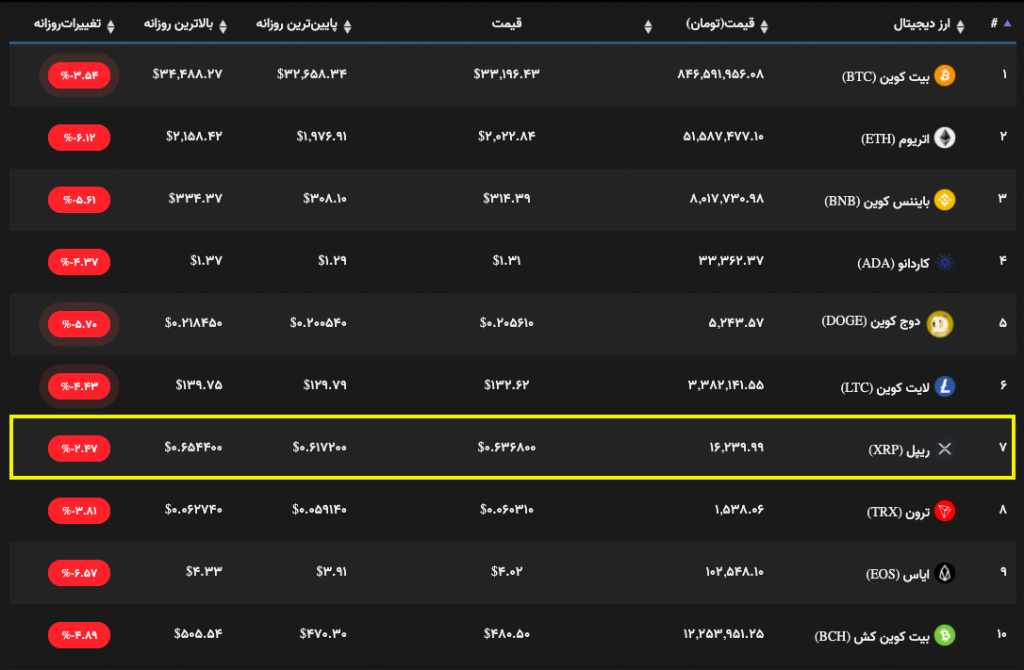Click the TRX daily change badge
1024x670 pixels.
[x=79, y=511]
